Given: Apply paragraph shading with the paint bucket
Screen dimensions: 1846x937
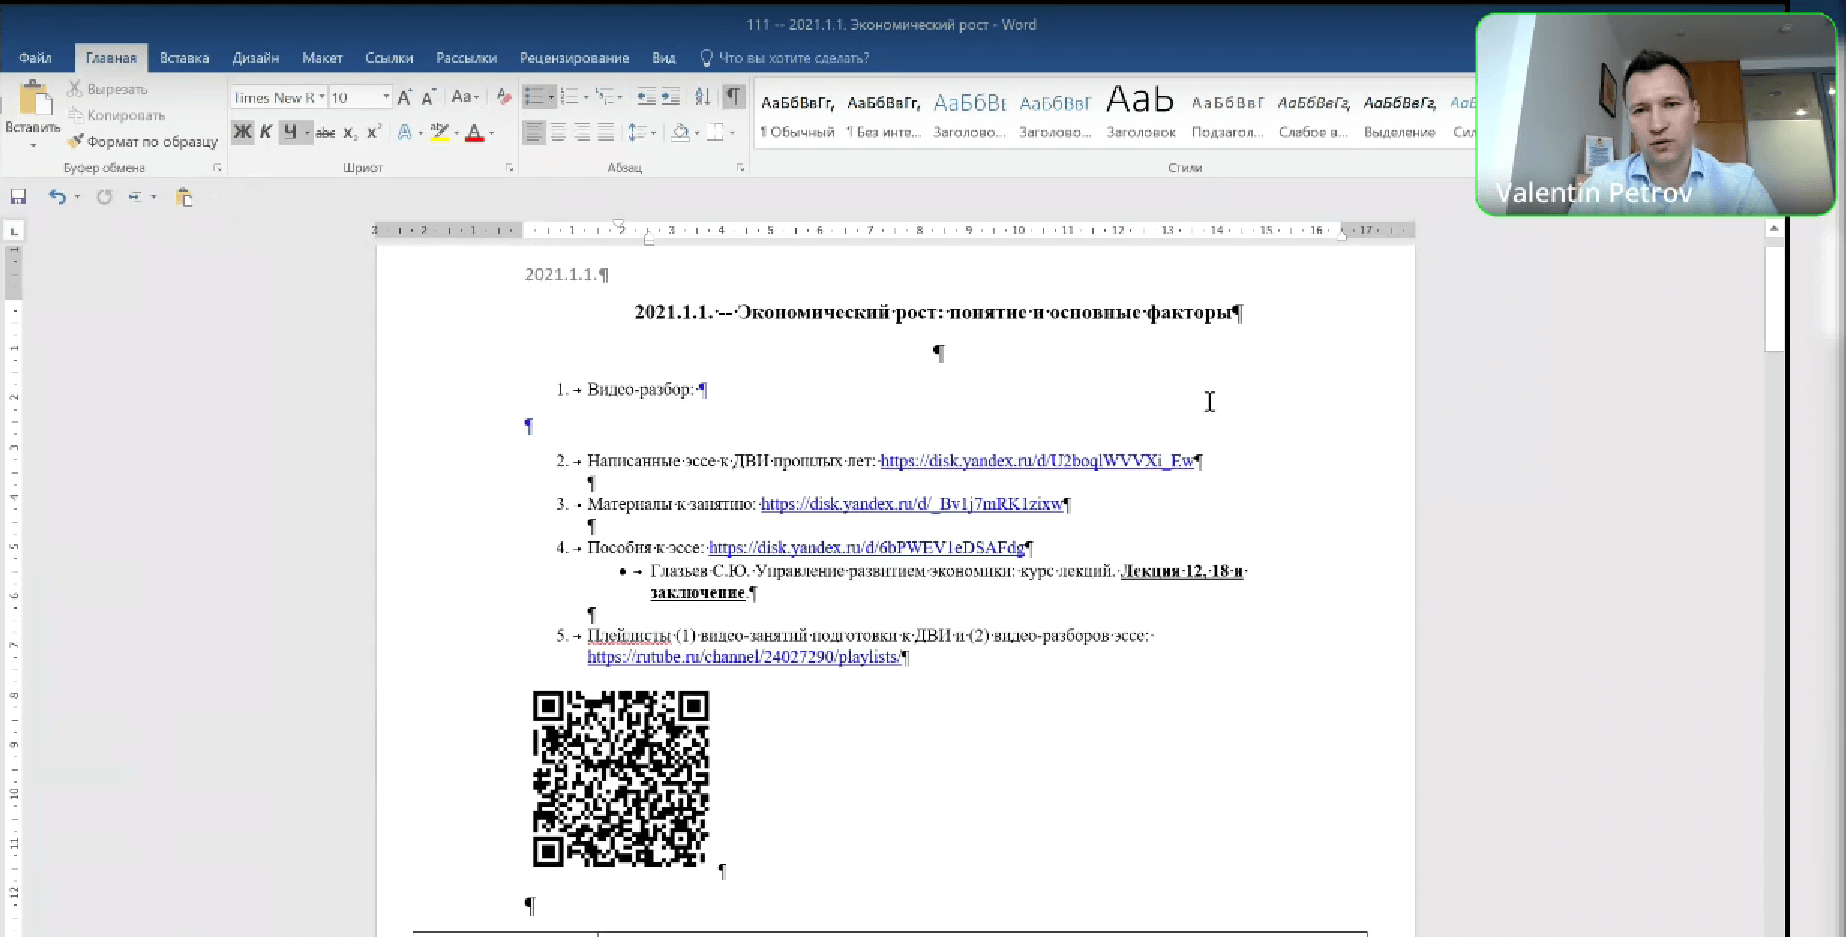Looking at the screenshot, I should tap(680, 132).
